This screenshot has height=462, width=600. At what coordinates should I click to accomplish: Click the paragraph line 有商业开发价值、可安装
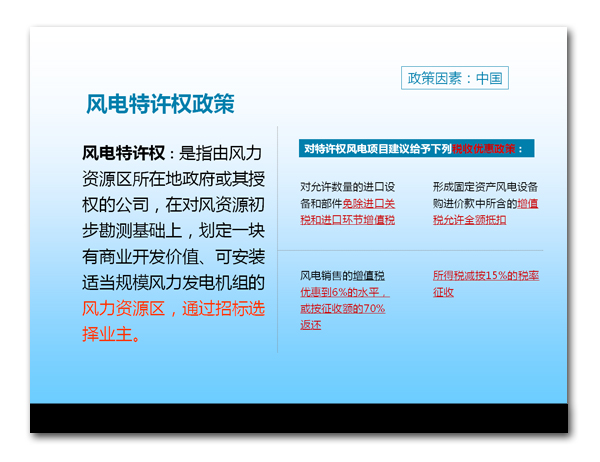point(173,257)
